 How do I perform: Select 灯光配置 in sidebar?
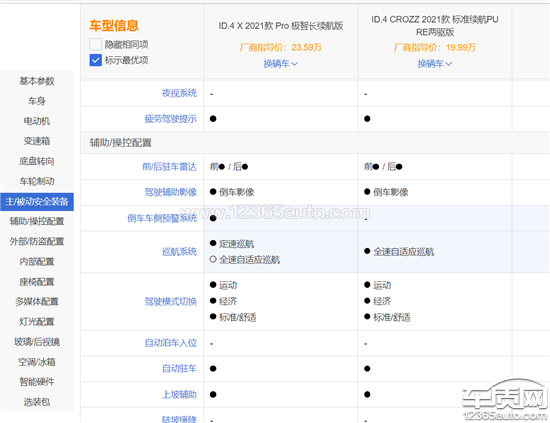(37, 322)
